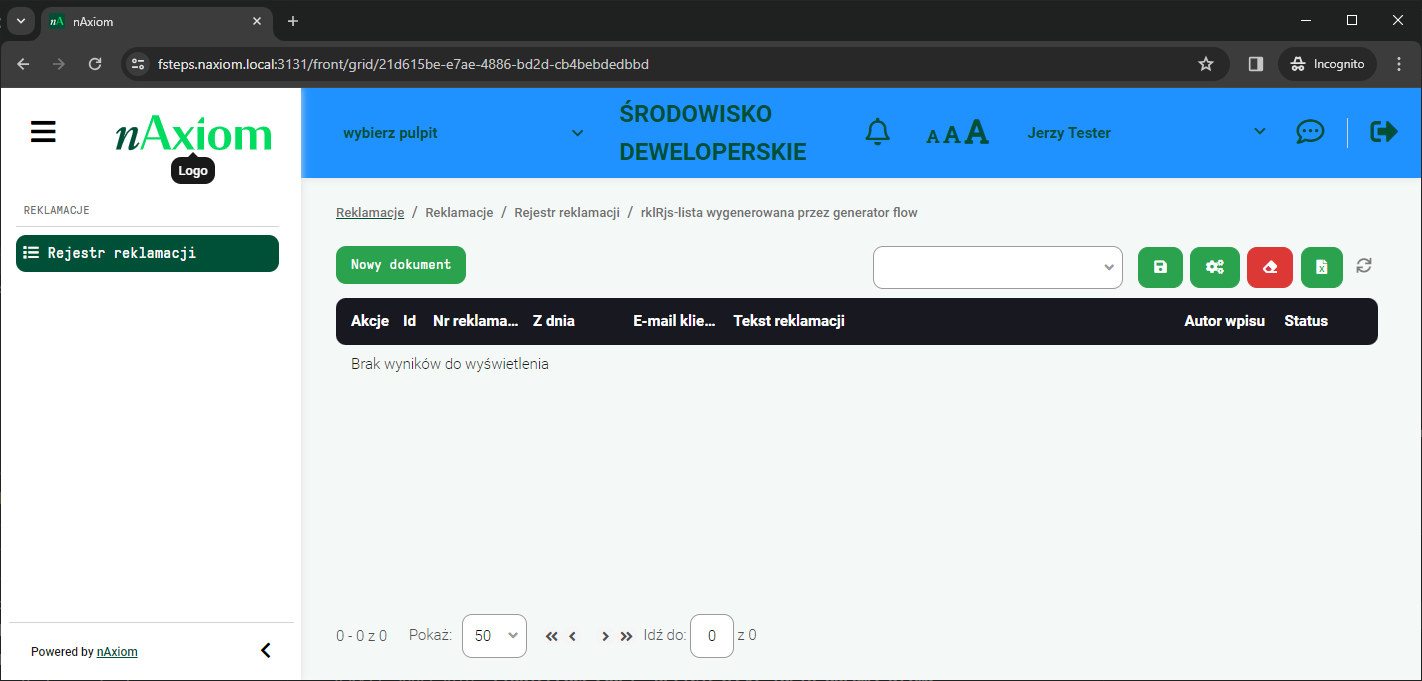The width and height of the screenshot is (1422, 681).
Task: Open batch operations gears icon
Action: (1215, 267)
